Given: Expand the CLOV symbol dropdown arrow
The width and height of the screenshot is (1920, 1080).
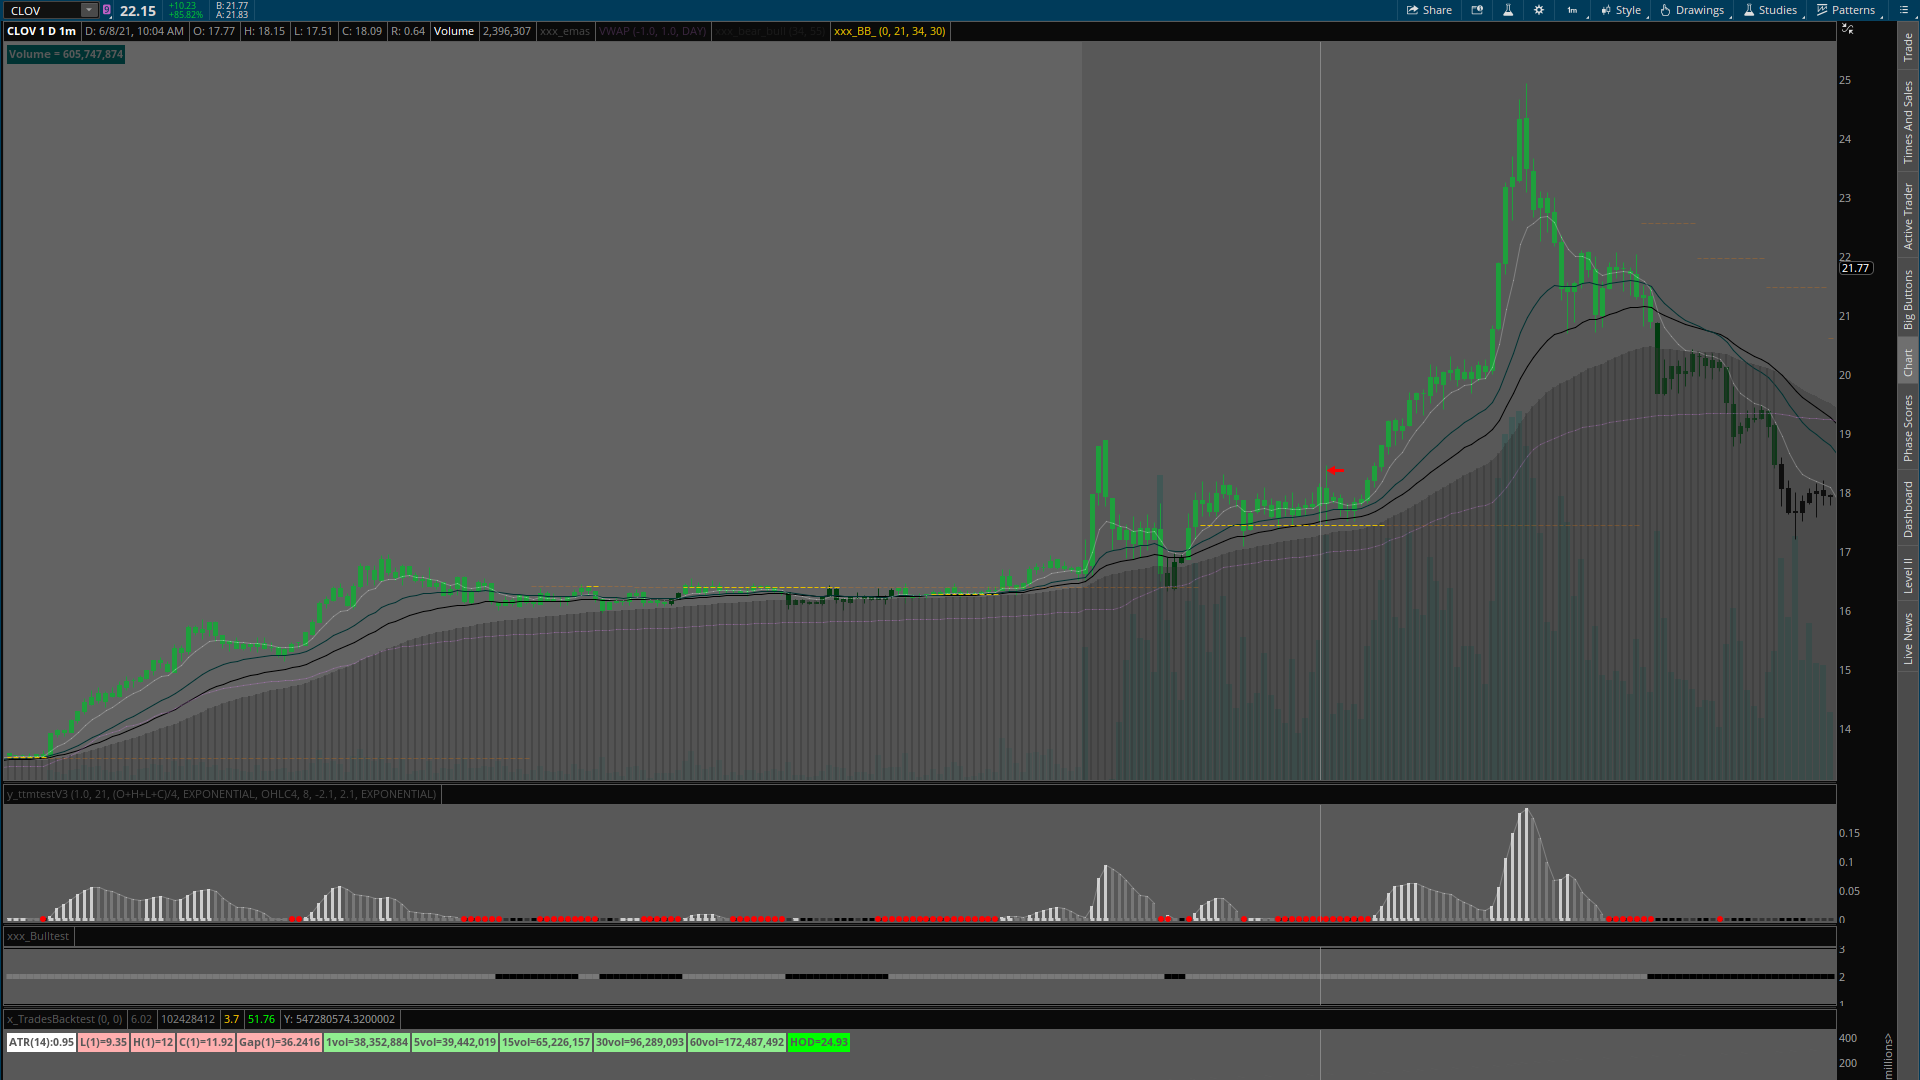Looking at the screenshot, I should [x=88, y=10].
